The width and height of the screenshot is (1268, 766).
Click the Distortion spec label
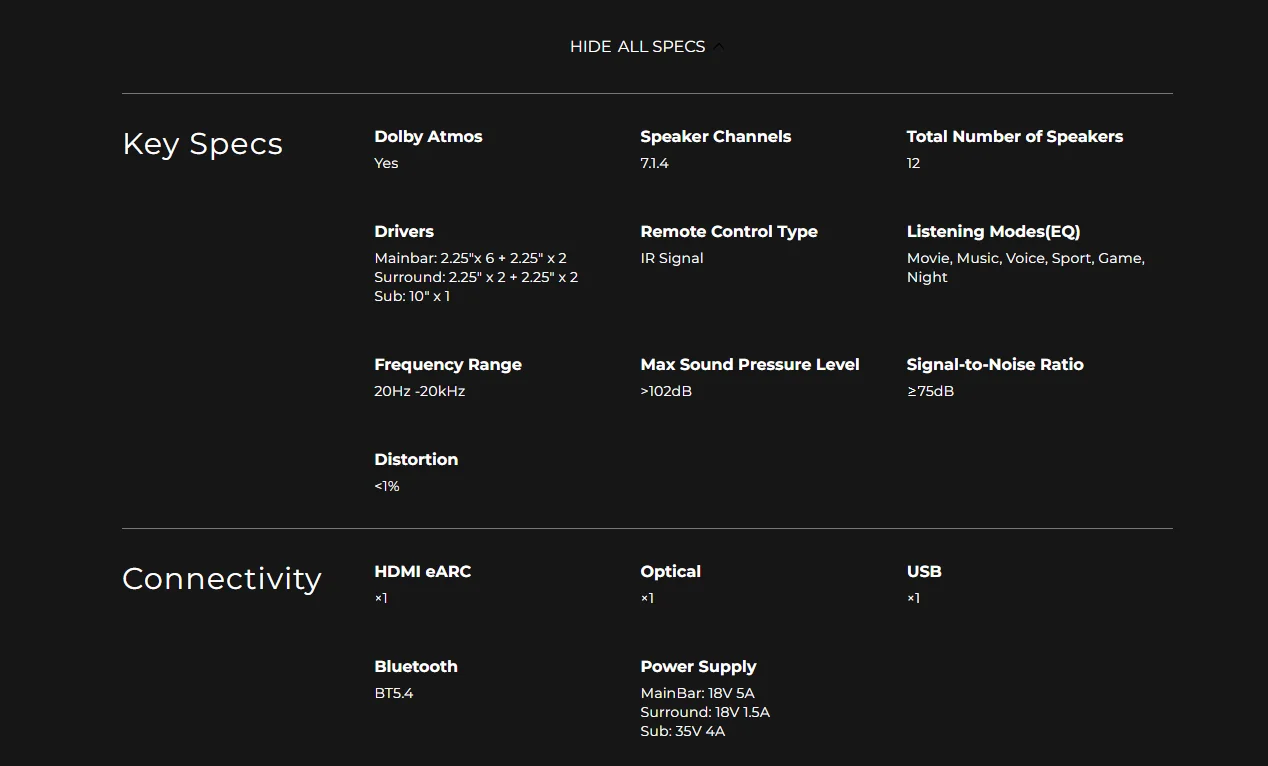416,460
